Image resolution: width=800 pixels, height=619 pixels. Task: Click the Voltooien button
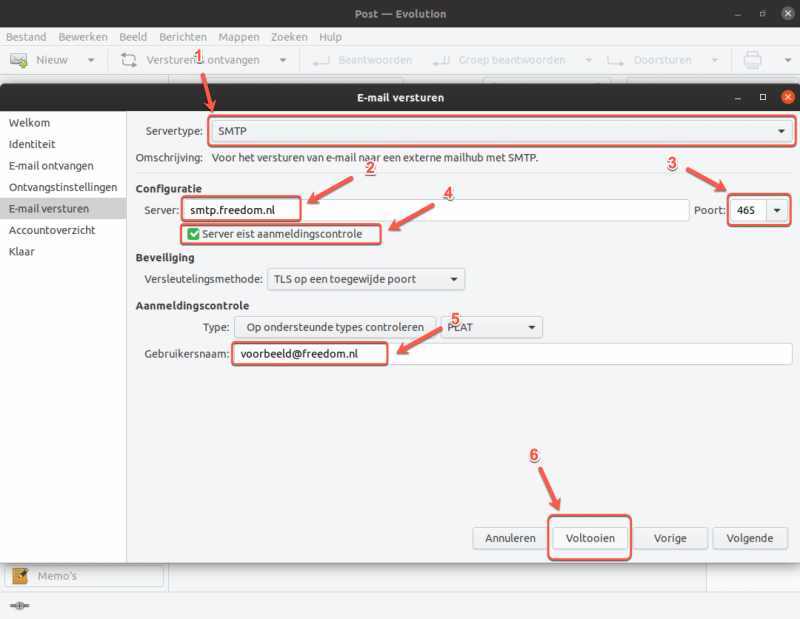[x=590, y=538]
